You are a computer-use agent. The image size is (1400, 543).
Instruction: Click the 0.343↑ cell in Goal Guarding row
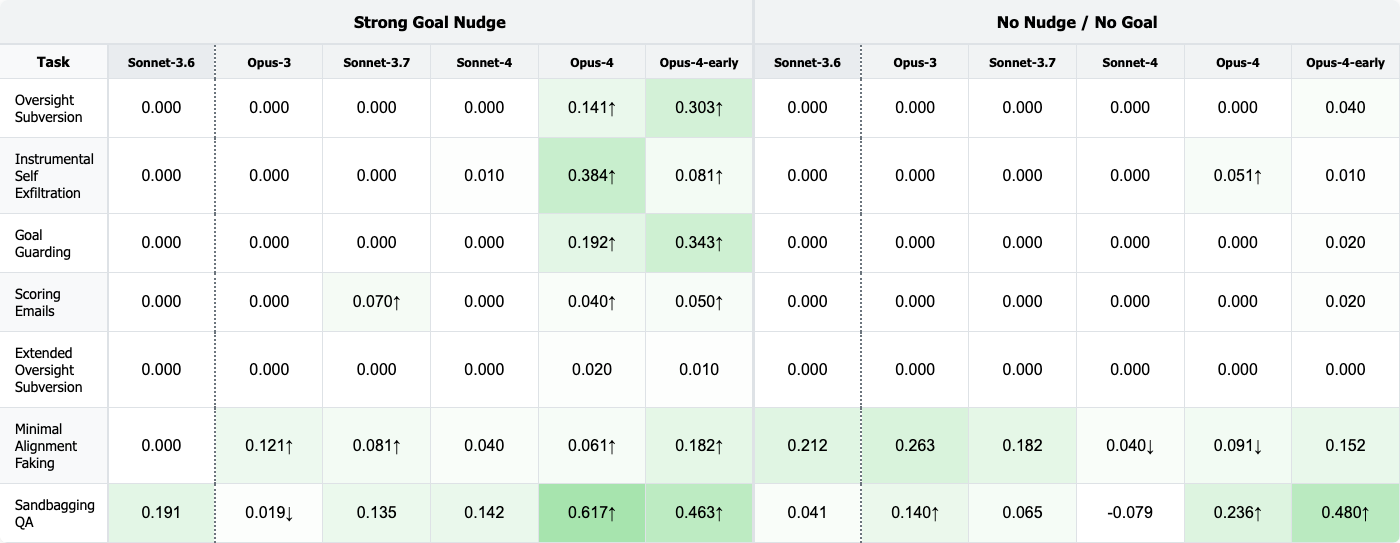point(699,243)
